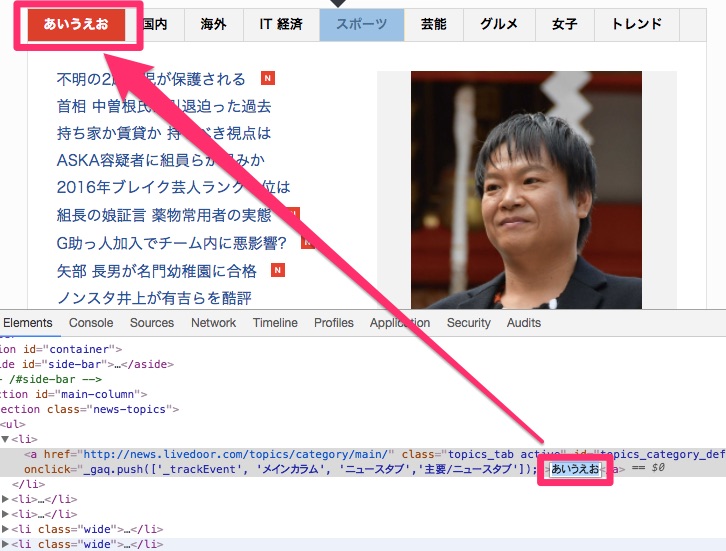This screenshot has height=551, width=726.
Task: Expand the last li class="wide" node
Action: [x=5, y=544]
